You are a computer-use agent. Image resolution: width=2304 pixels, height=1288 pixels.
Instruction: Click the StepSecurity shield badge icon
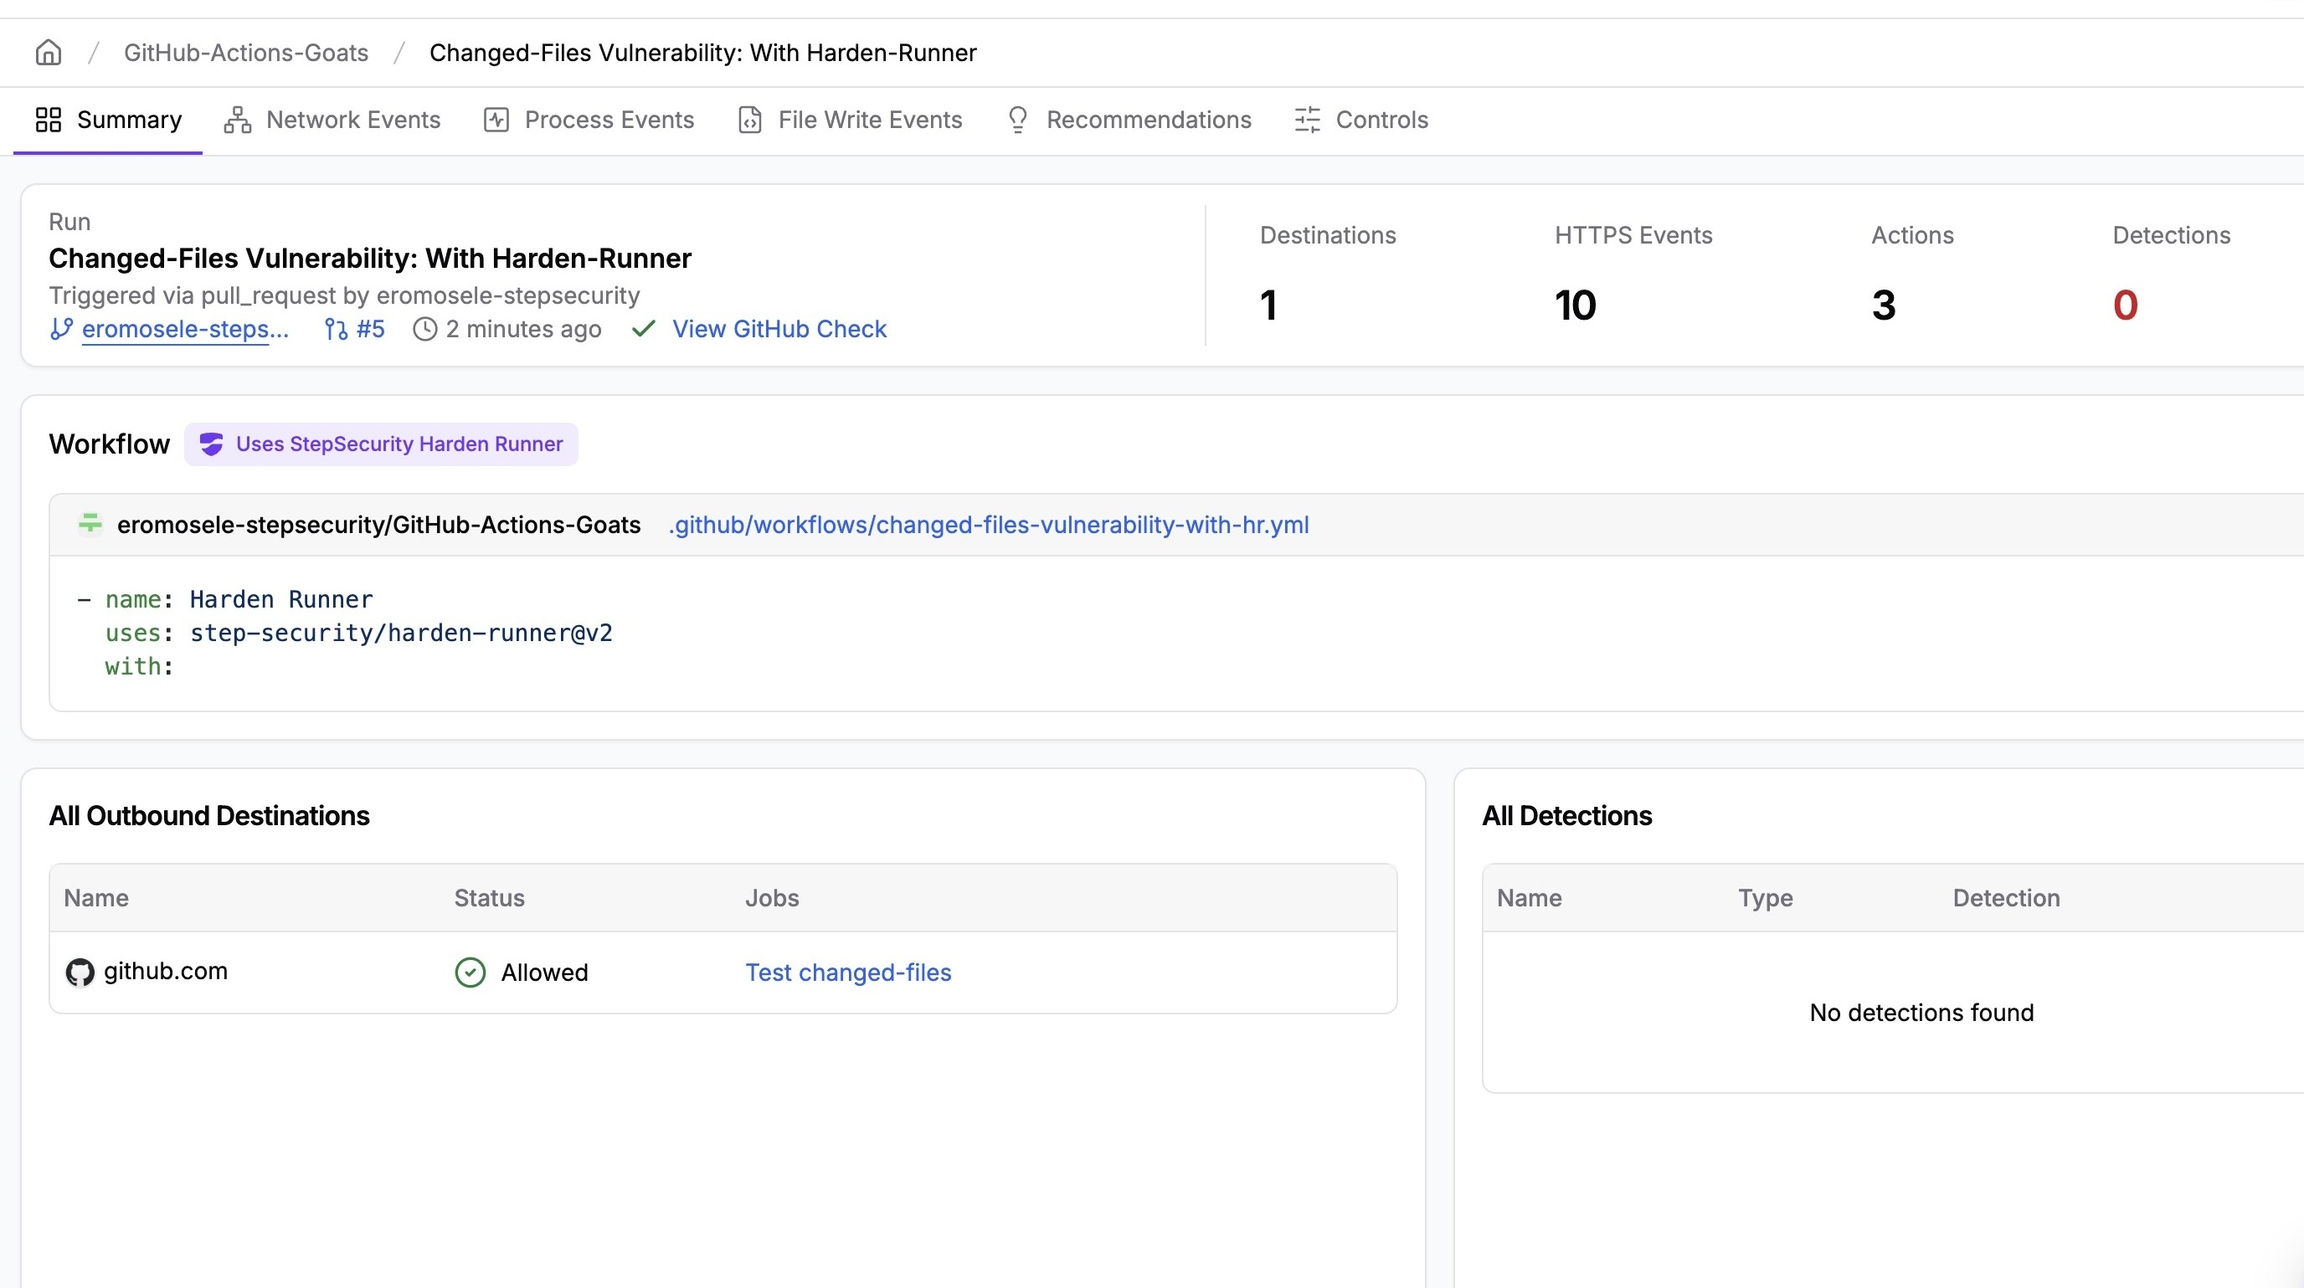(211, 444)
